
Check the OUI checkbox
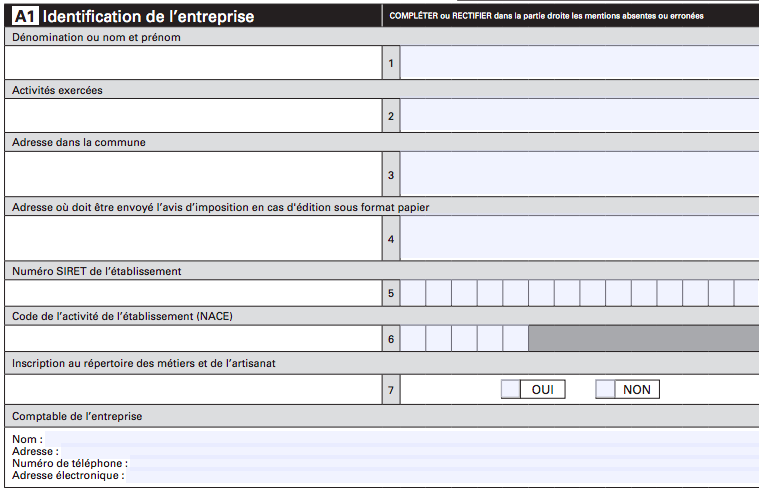[511, 390]
